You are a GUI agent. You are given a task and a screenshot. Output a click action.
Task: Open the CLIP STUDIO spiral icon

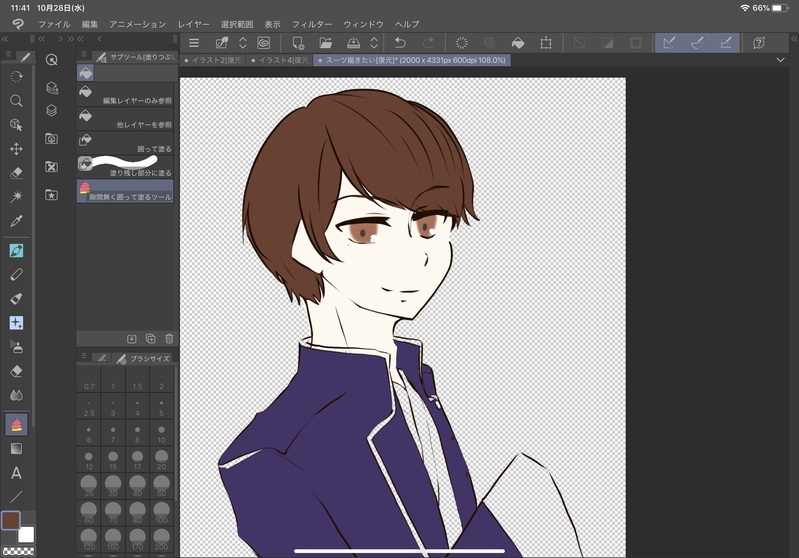pyautogui.click(x=263, y=43)
